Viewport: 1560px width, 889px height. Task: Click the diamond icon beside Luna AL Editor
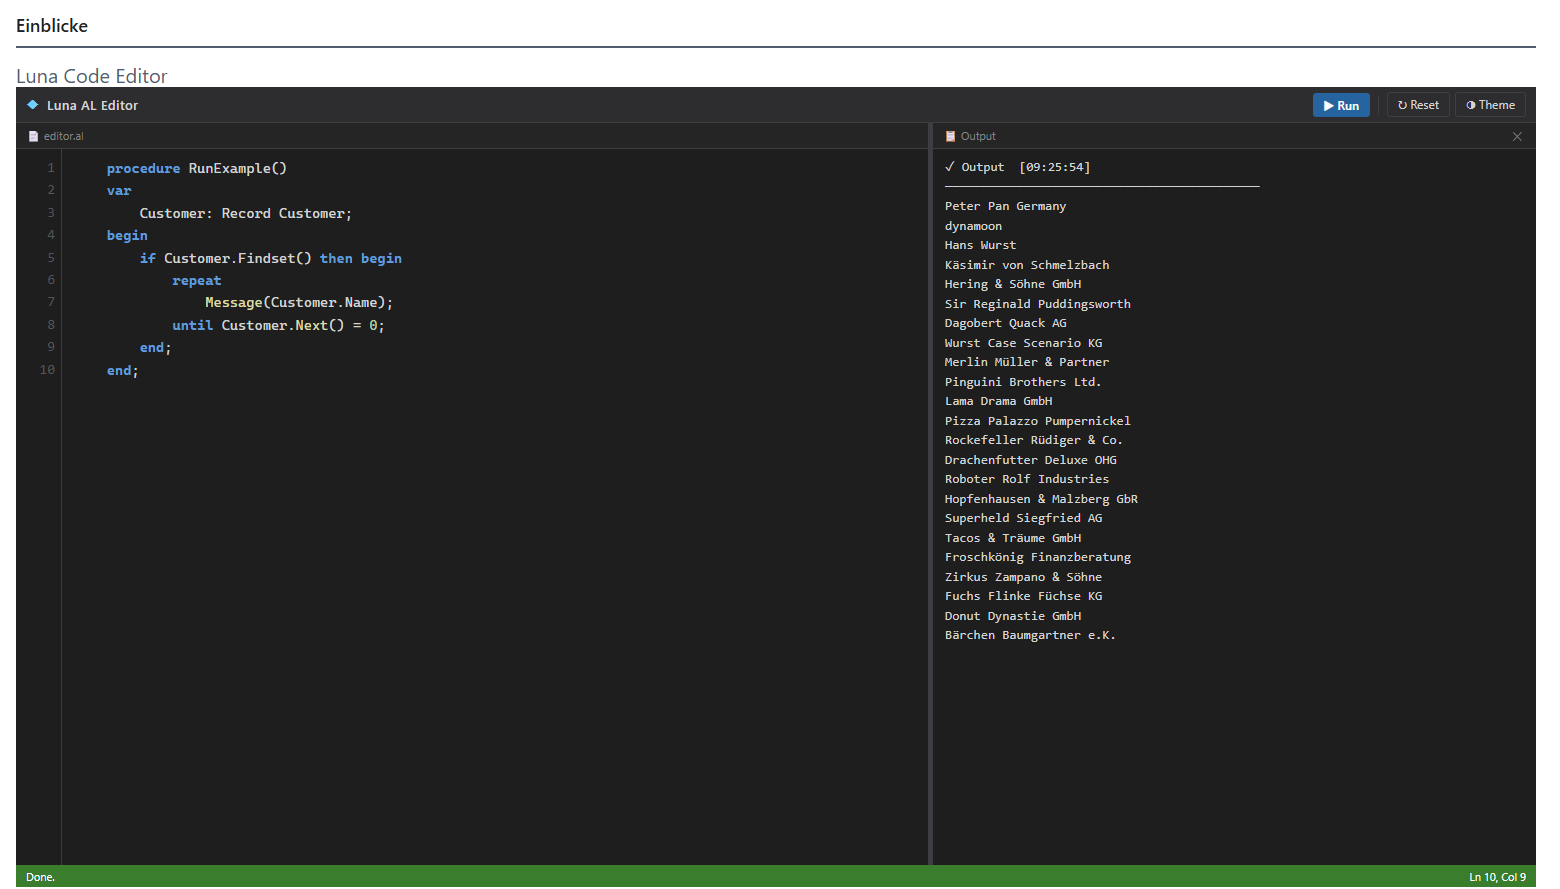[x=31, y=104]
